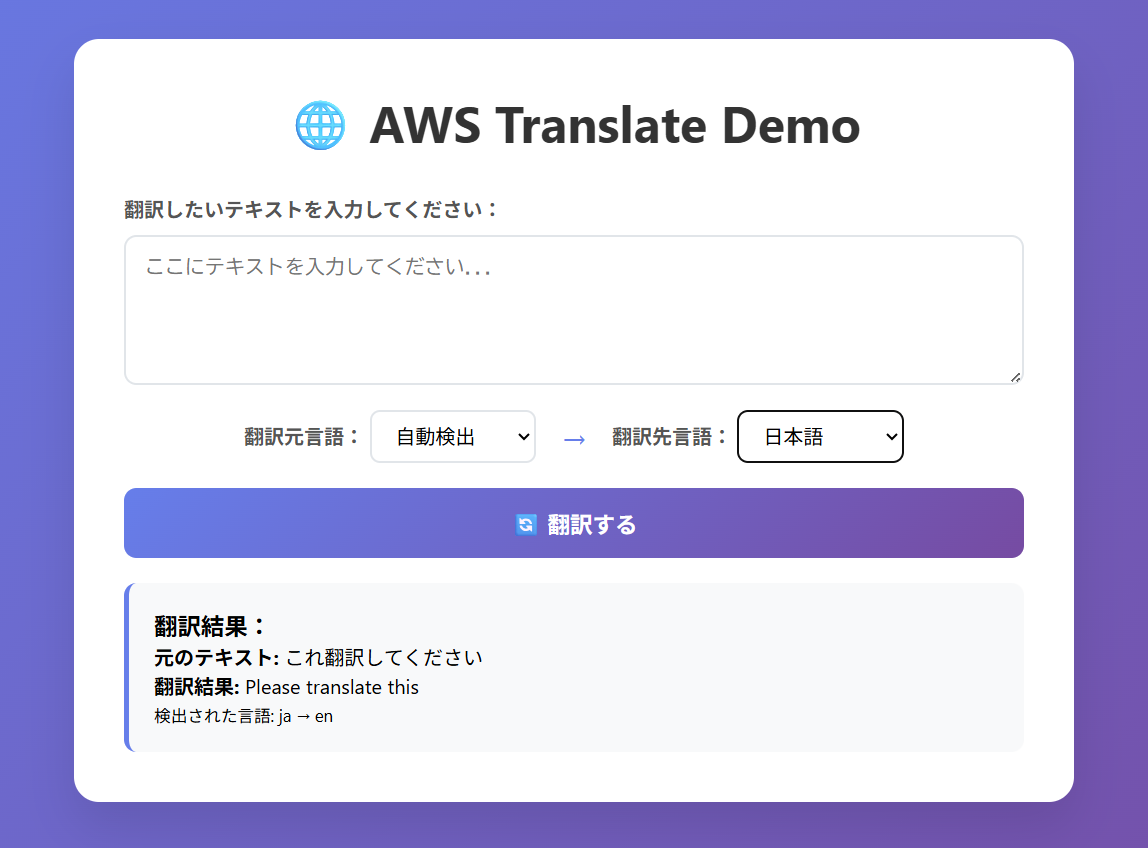Click the translated text Please translate this
The height and width of the screenshot is (848, 1148).
(332, 688)
